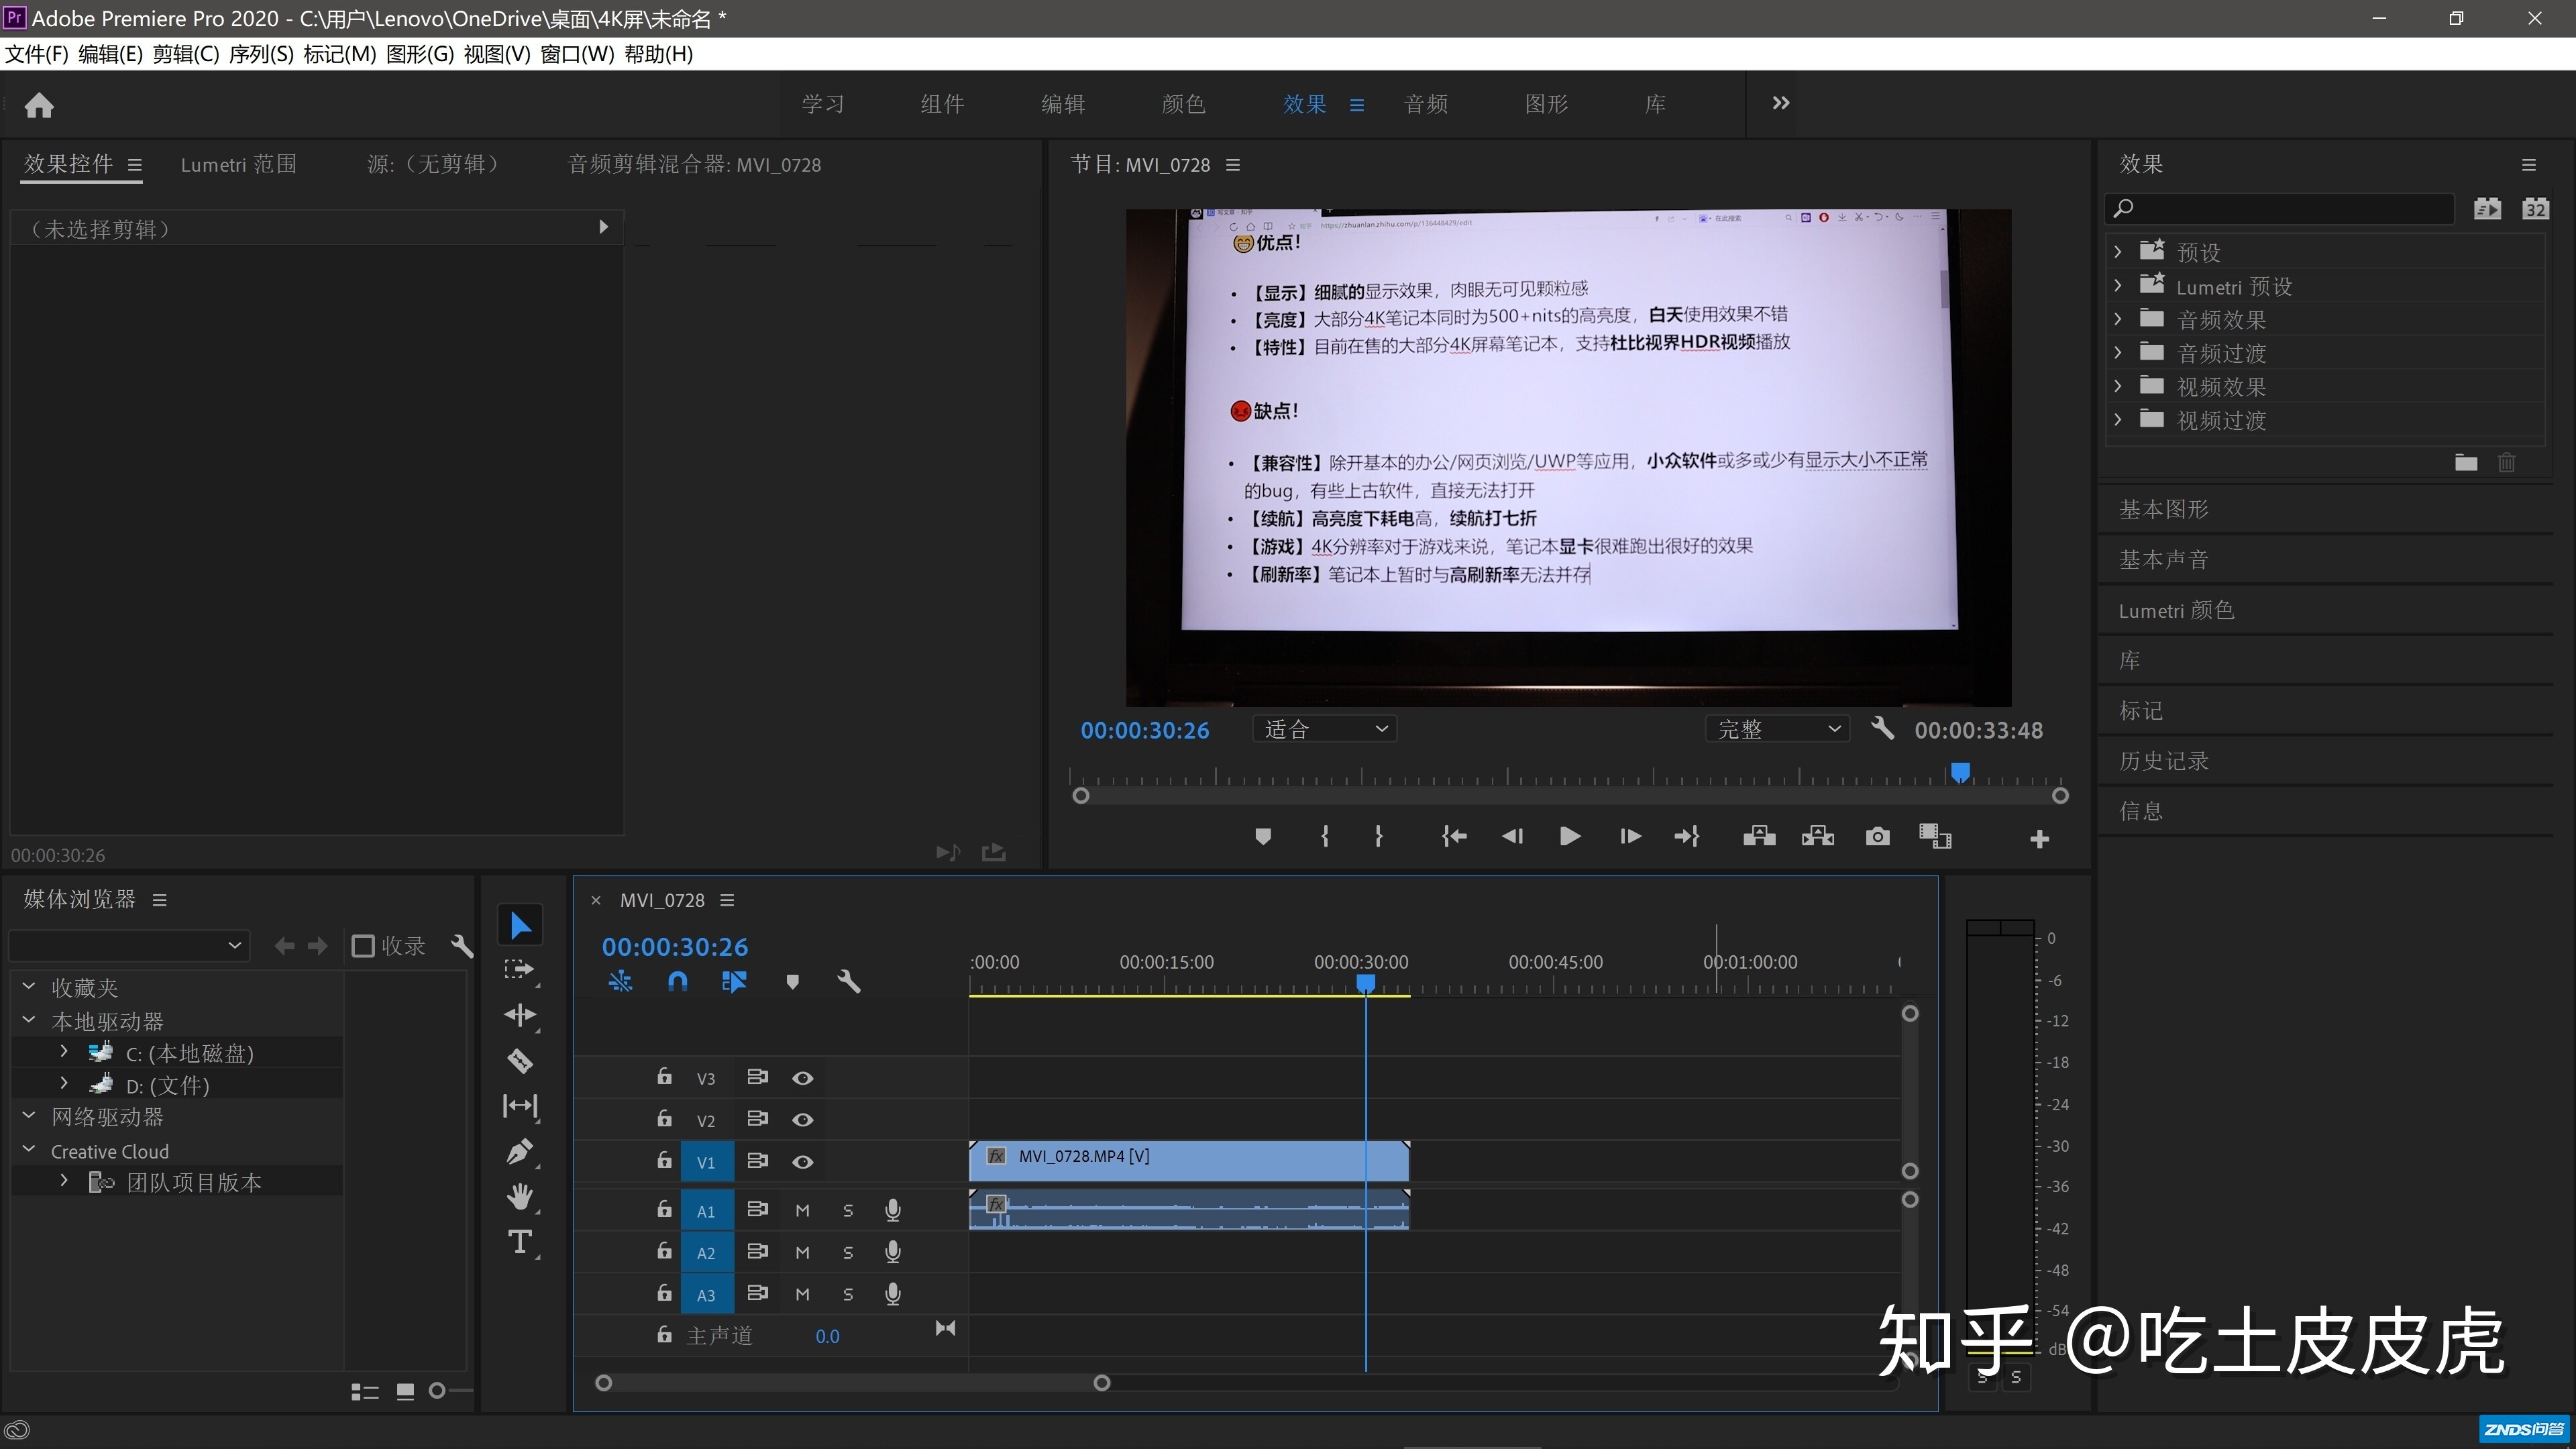Play the program monitor video
Viewport: 2576px width, 1449px height.
[1570, 837]
